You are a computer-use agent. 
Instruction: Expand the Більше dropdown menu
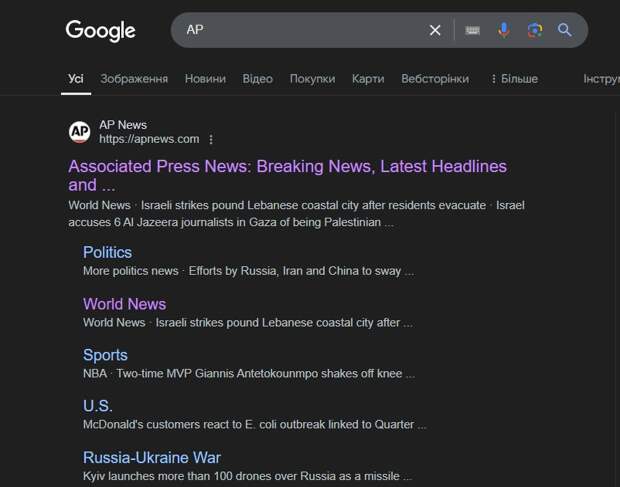(514, 79)
